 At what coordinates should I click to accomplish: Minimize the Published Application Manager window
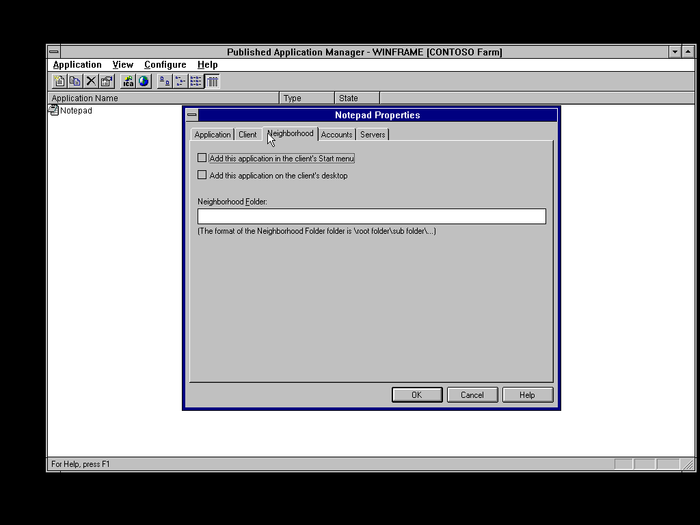(675, 52)
